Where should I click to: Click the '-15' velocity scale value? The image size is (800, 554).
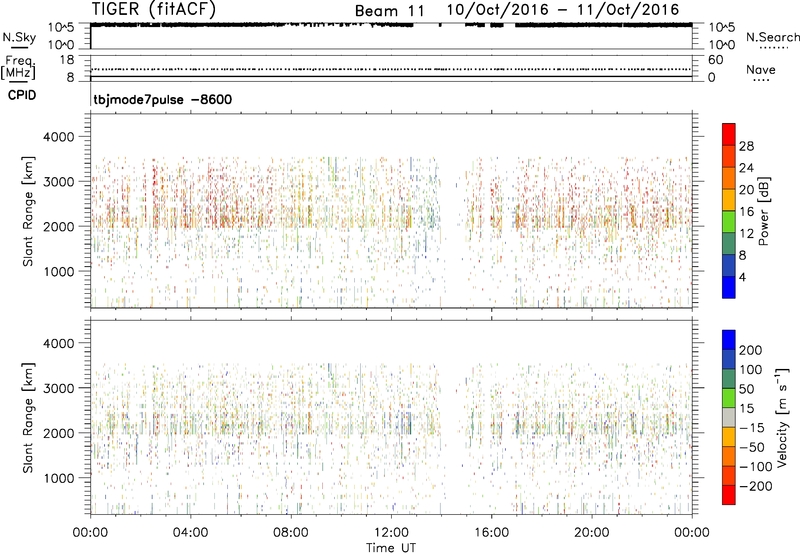[752, 428]
